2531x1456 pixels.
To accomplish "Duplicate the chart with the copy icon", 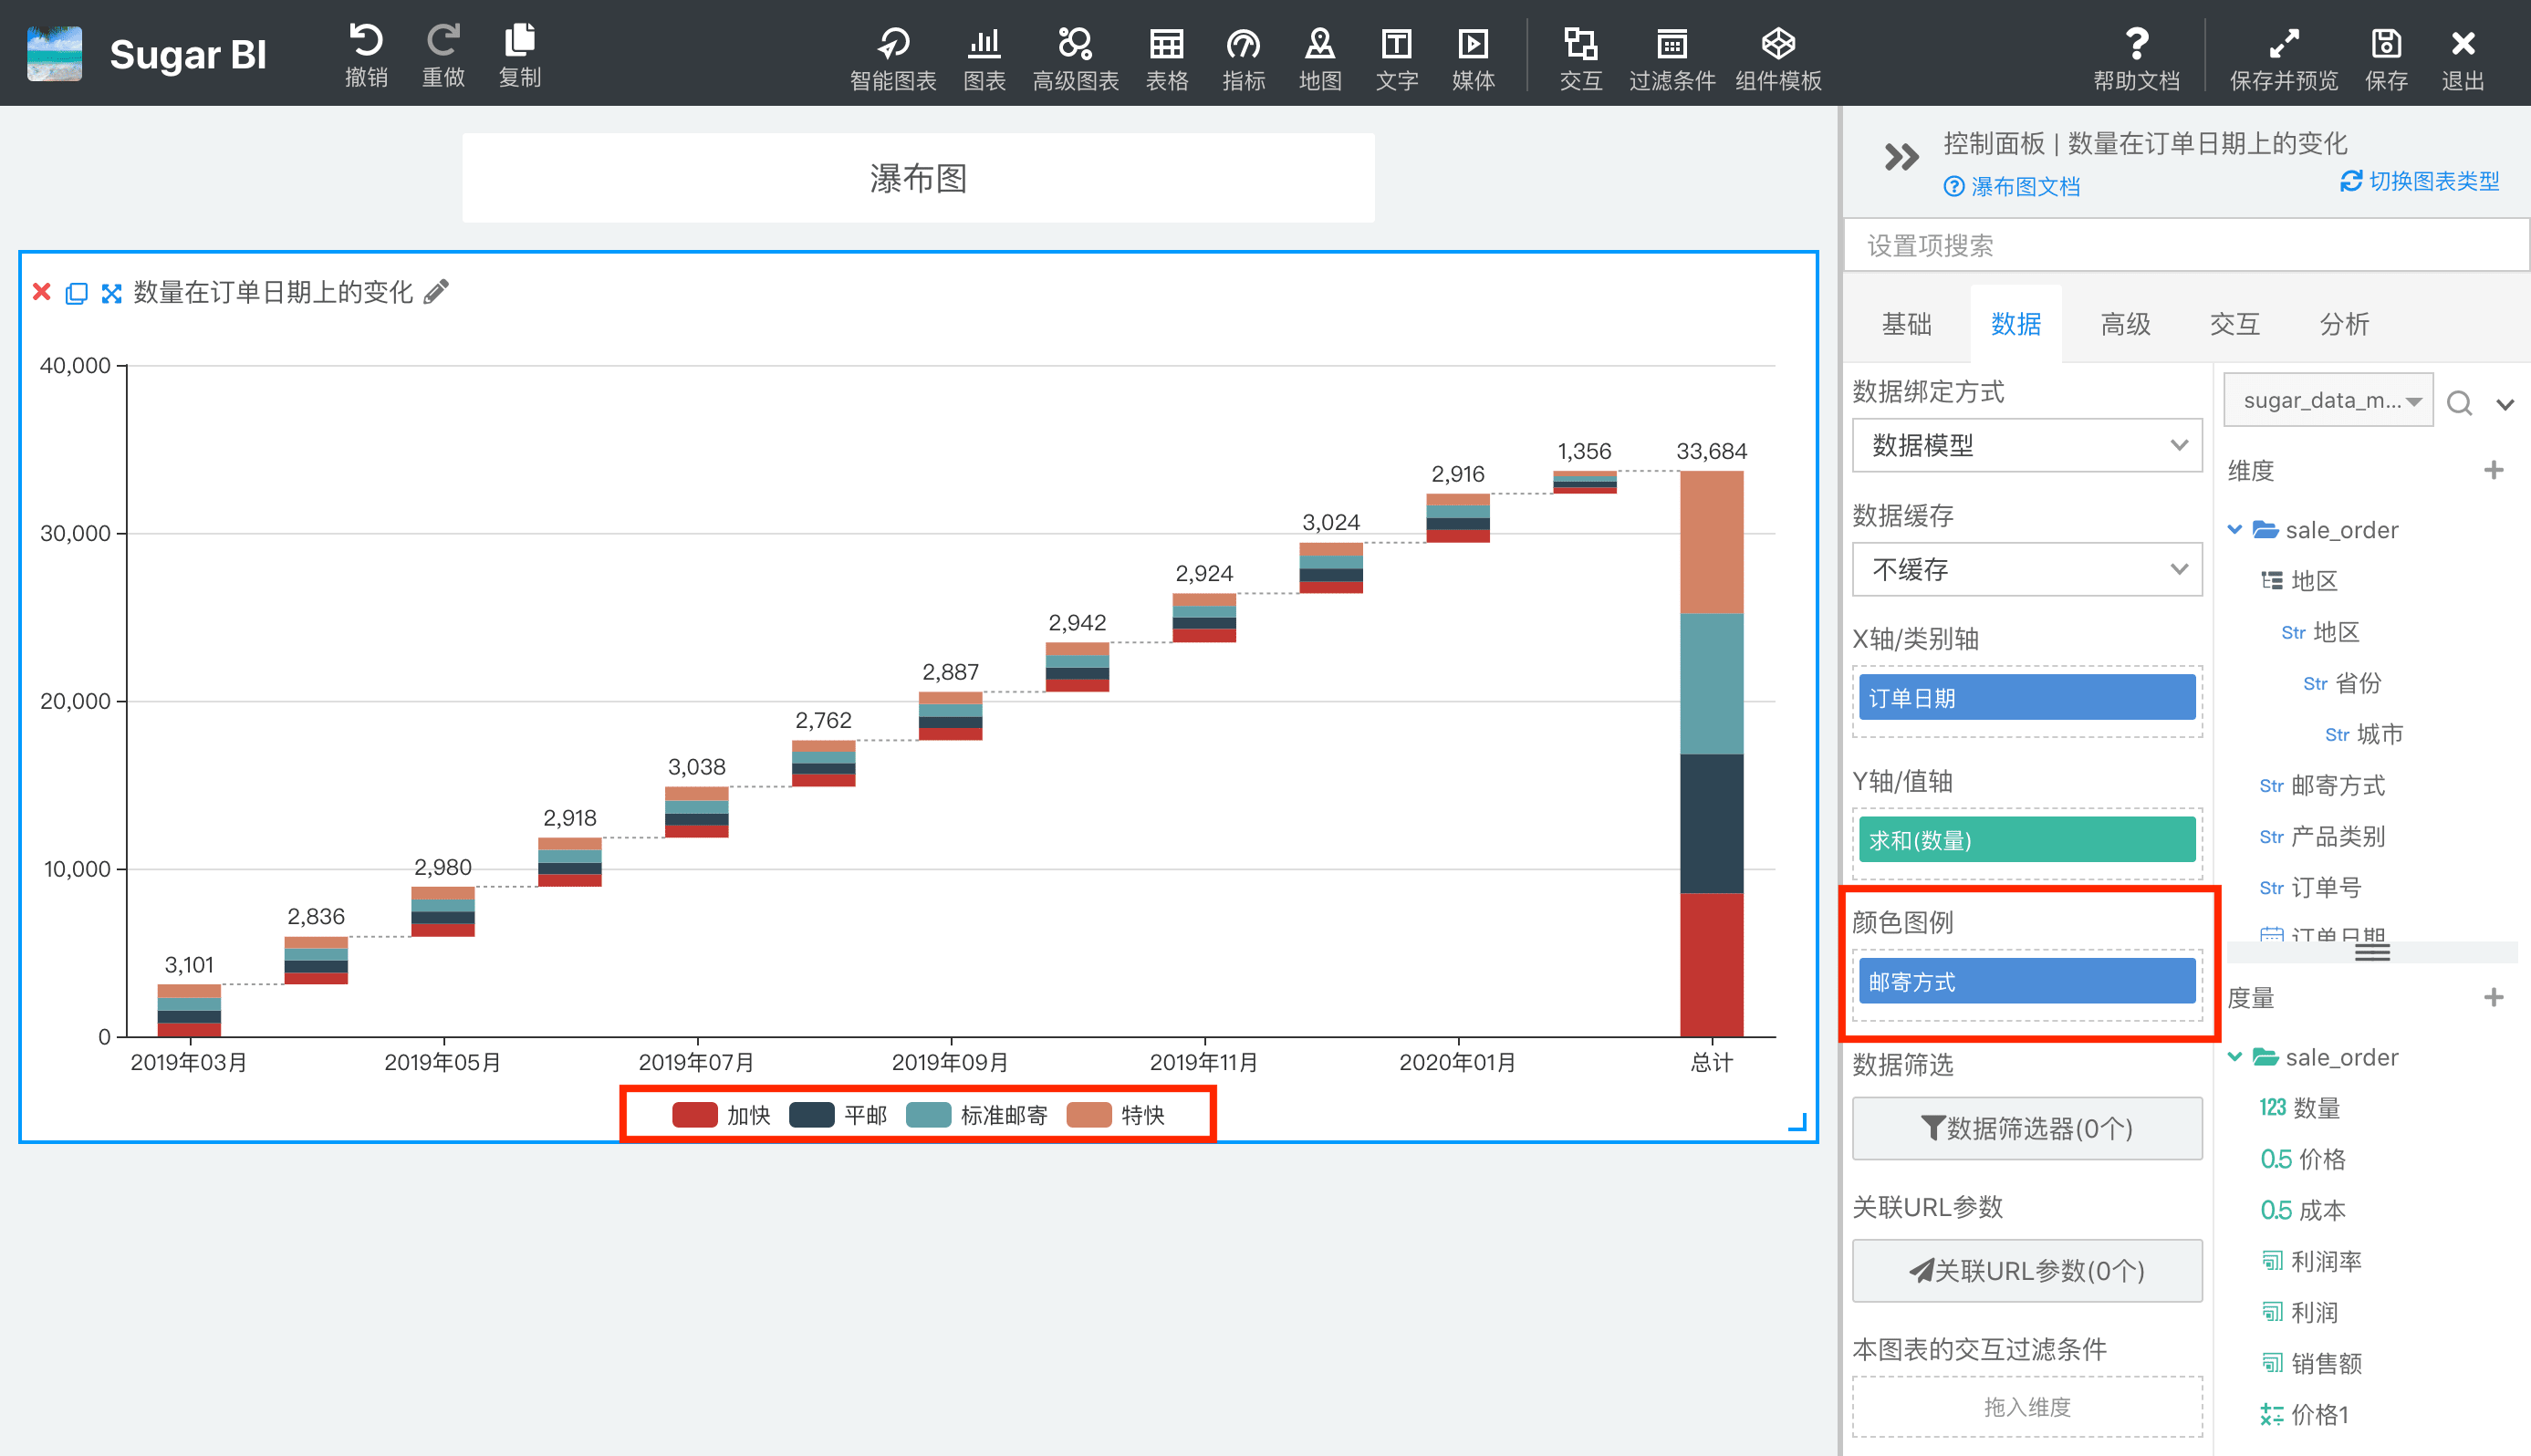I will pos(76,293).
